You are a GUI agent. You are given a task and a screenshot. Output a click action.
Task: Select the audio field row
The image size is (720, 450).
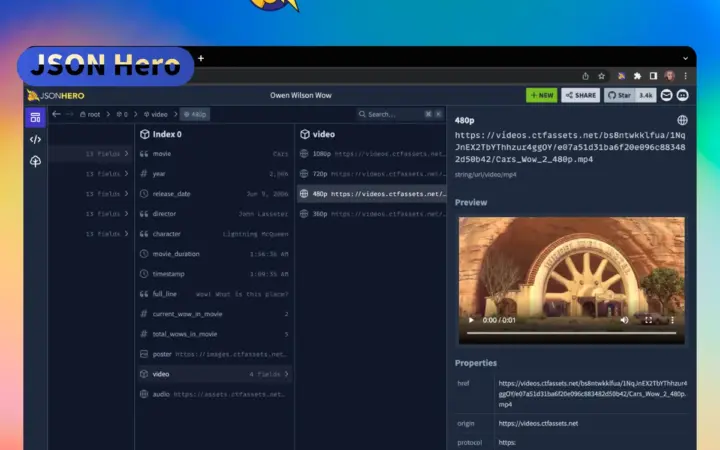[214, 394]
